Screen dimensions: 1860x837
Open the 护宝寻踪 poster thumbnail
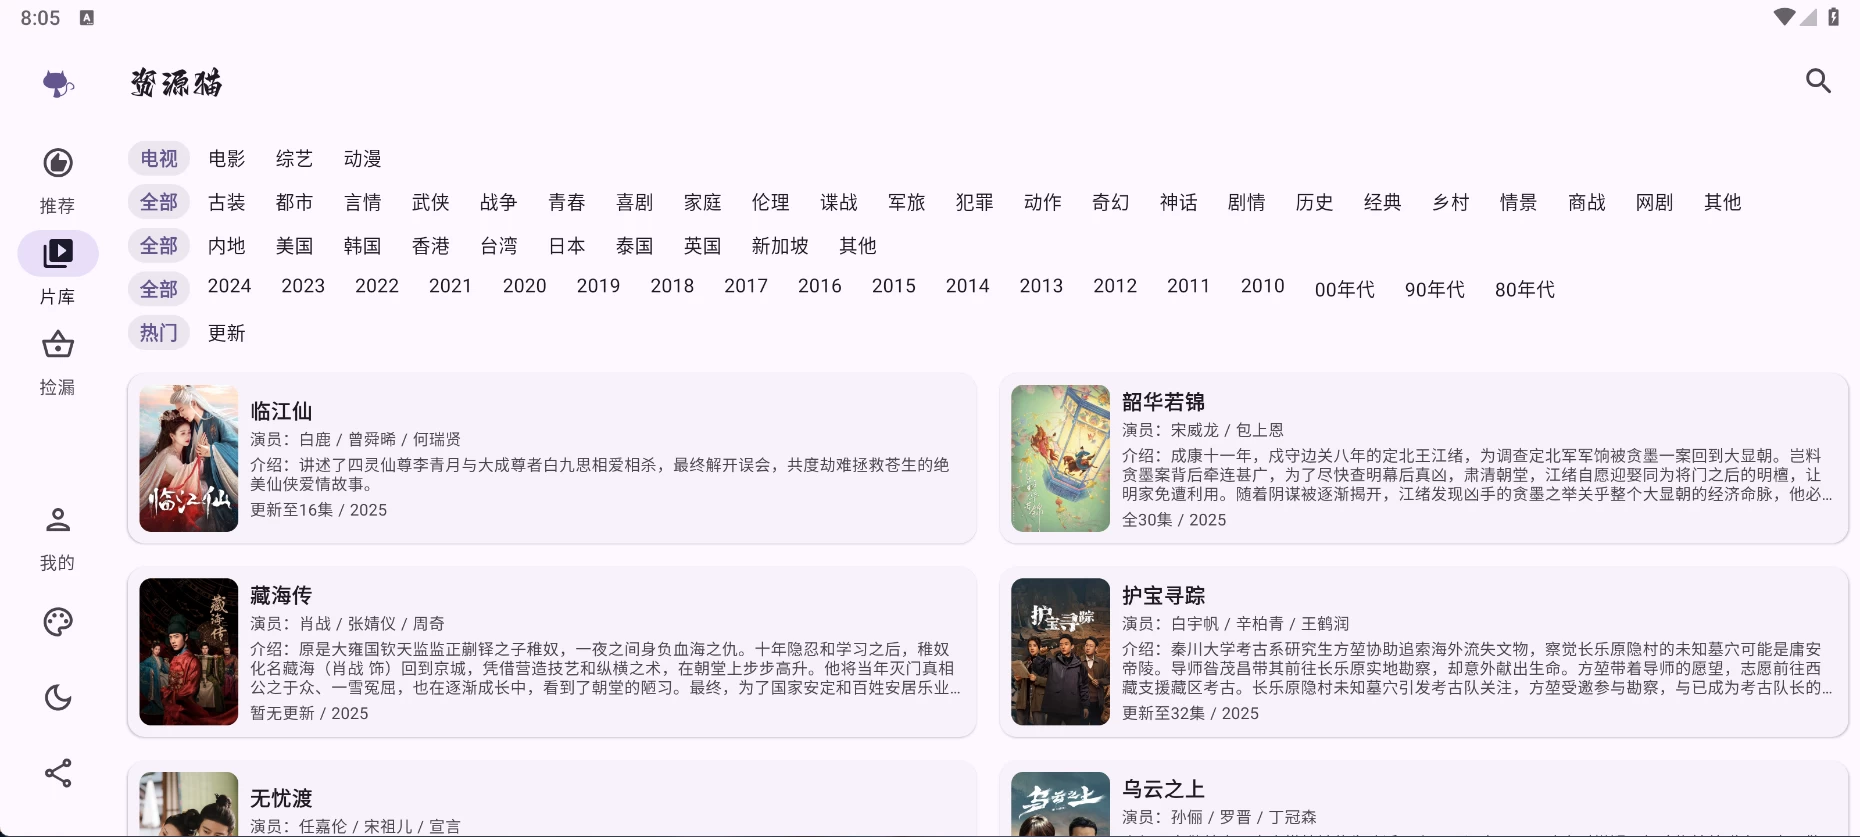pos(1060,652)
